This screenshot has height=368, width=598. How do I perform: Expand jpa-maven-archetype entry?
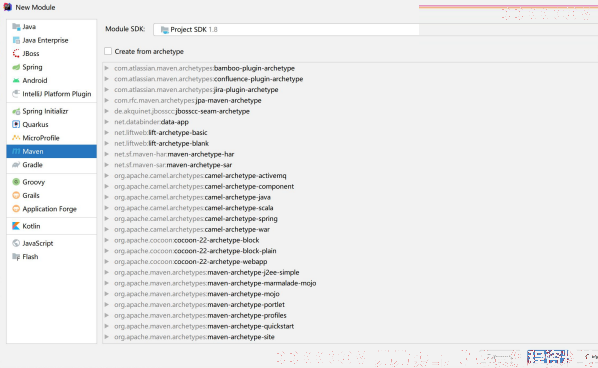pyautogui.click(x=107, y=100)
